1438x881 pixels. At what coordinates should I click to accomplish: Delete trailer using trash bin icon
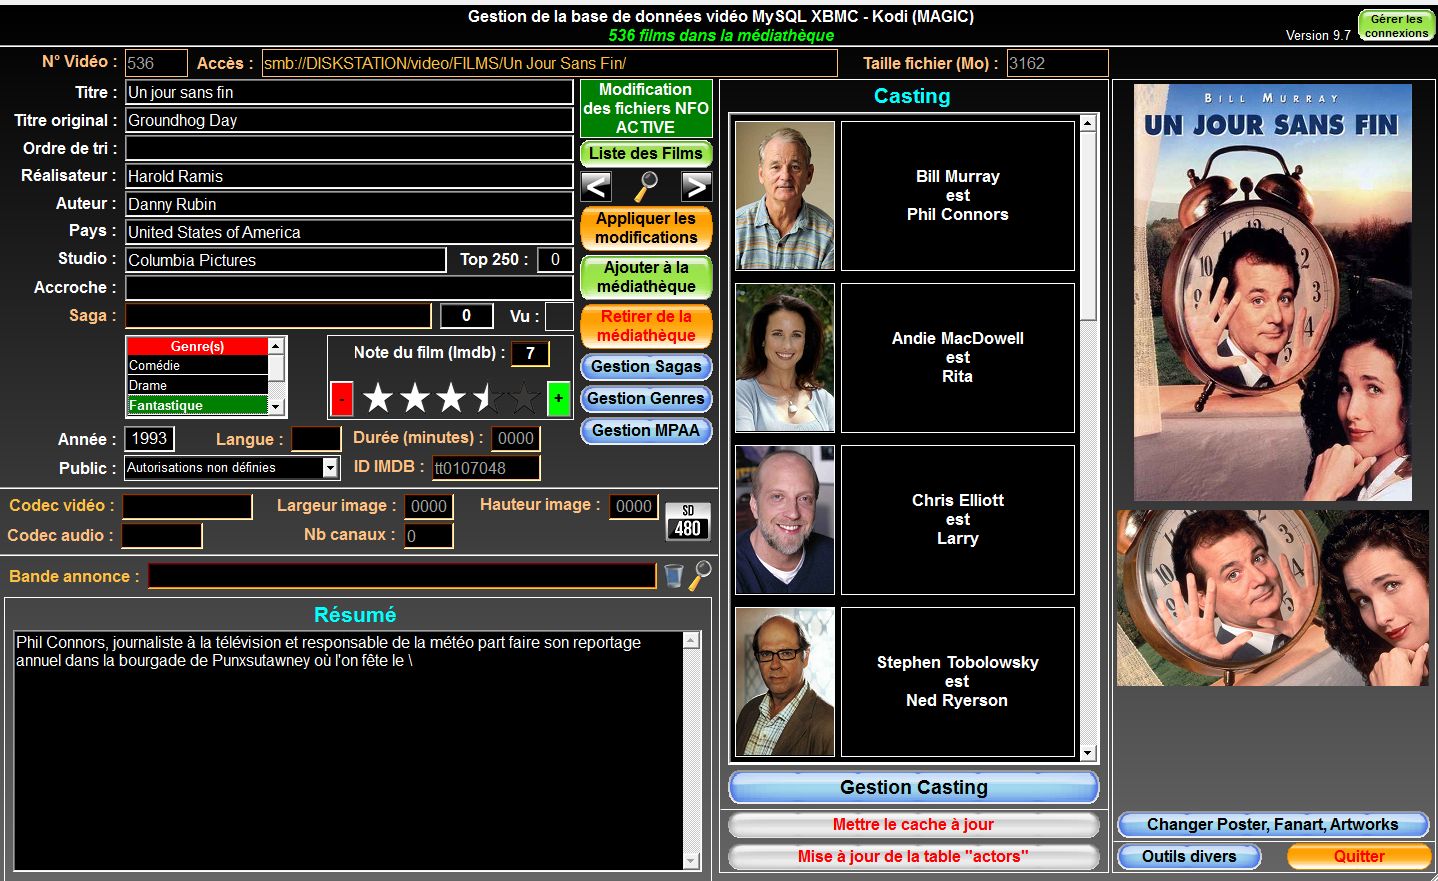(x=674, y=576)
